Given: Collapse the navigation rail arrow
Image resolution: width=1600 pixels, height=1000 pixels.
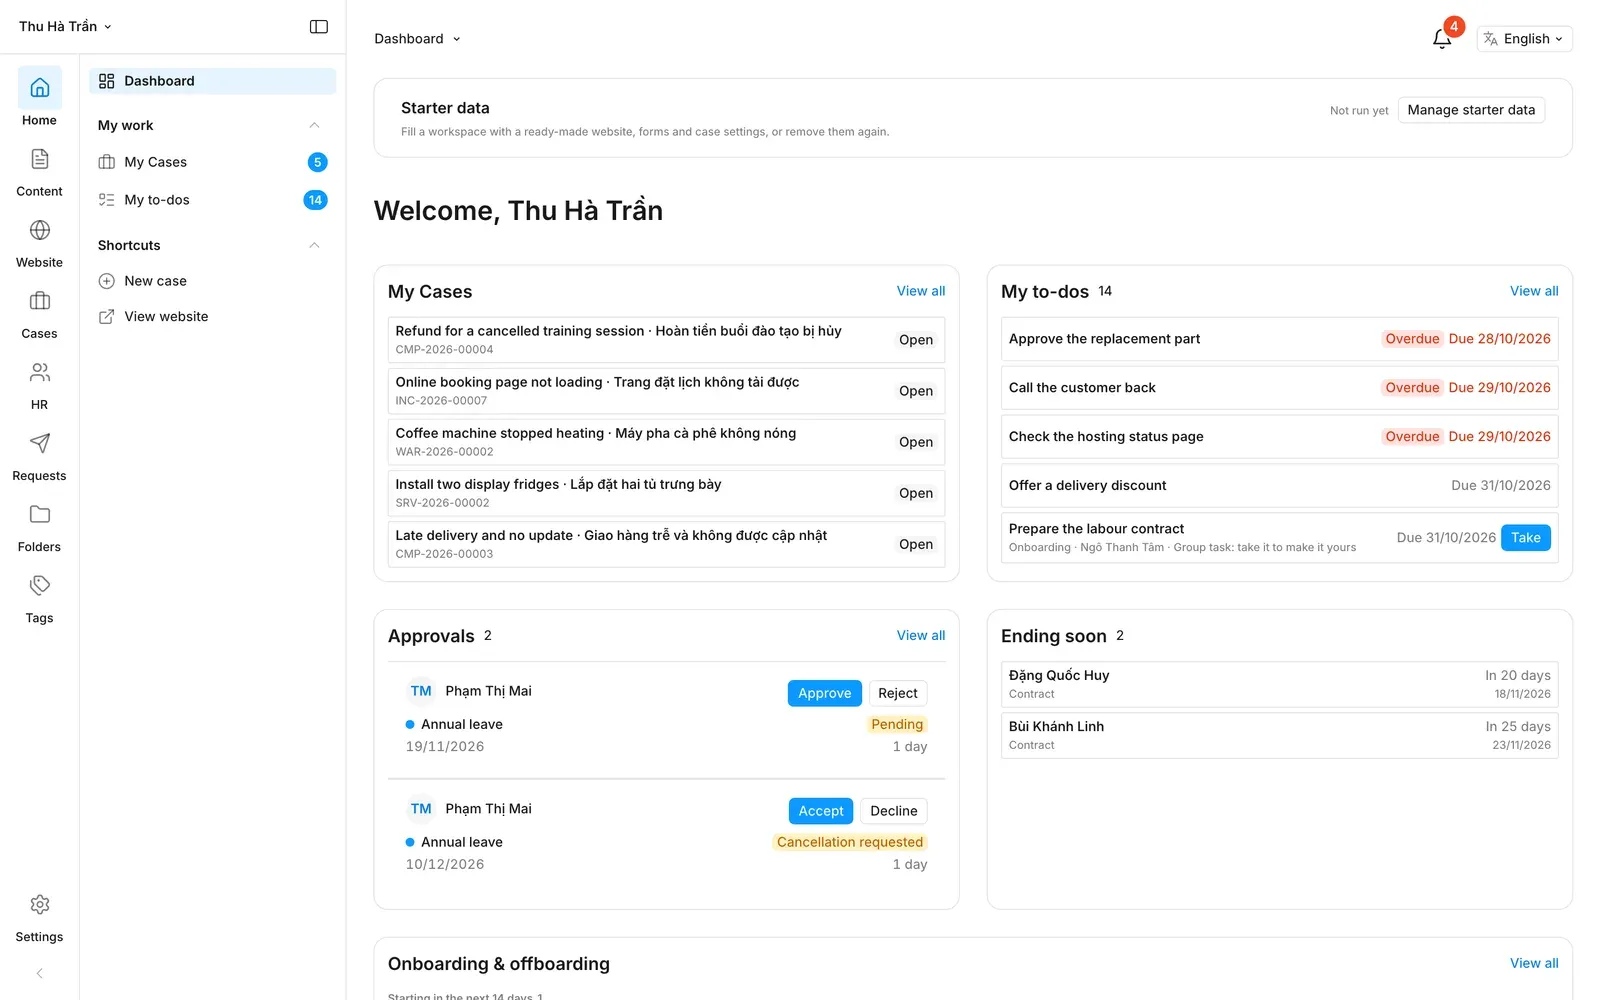Looking at the screenshot, I should coord(39,973).
